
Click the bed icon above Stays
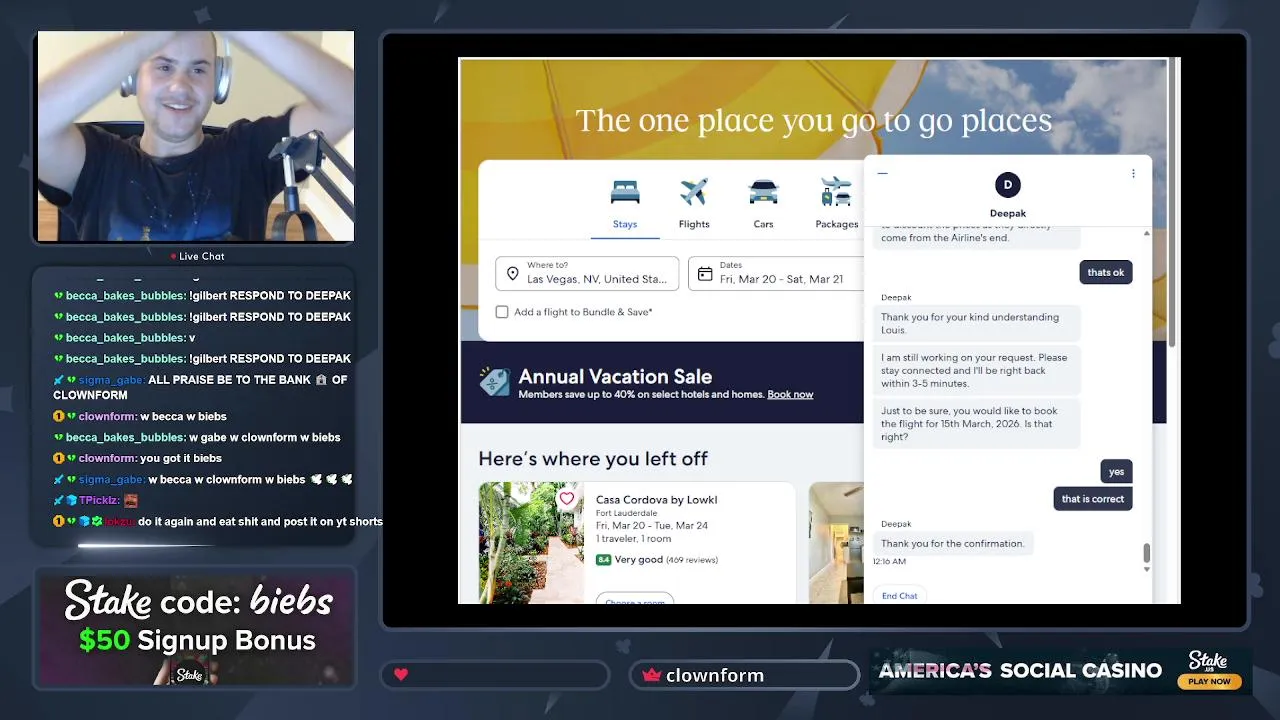pyautogui.click(x=625, y=191)
